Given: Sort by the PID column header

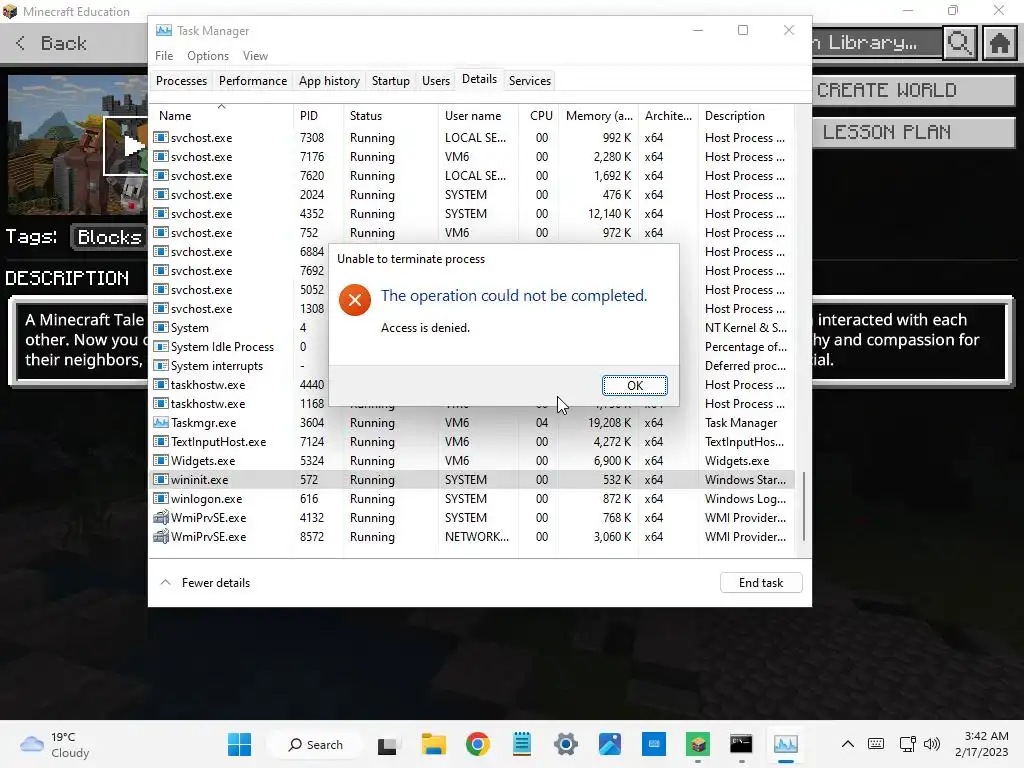Looking at the screenshot, I should [318, 116].
